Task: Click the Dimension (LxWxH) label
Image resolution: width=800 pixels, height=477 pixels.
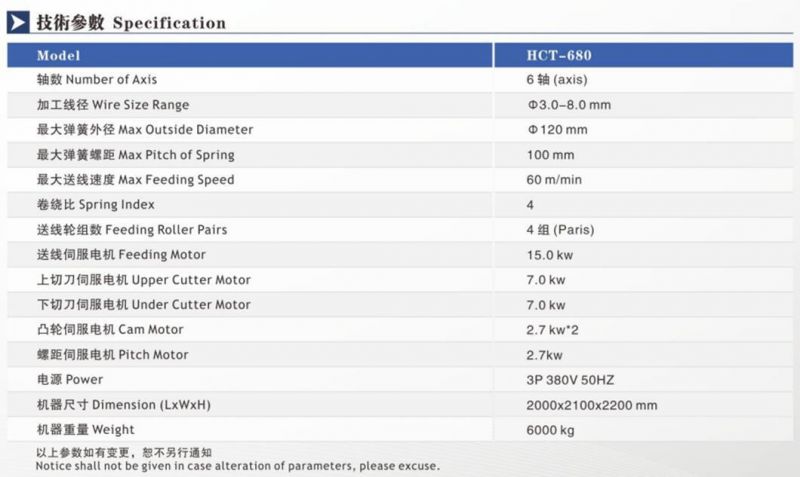Action: 124,405
